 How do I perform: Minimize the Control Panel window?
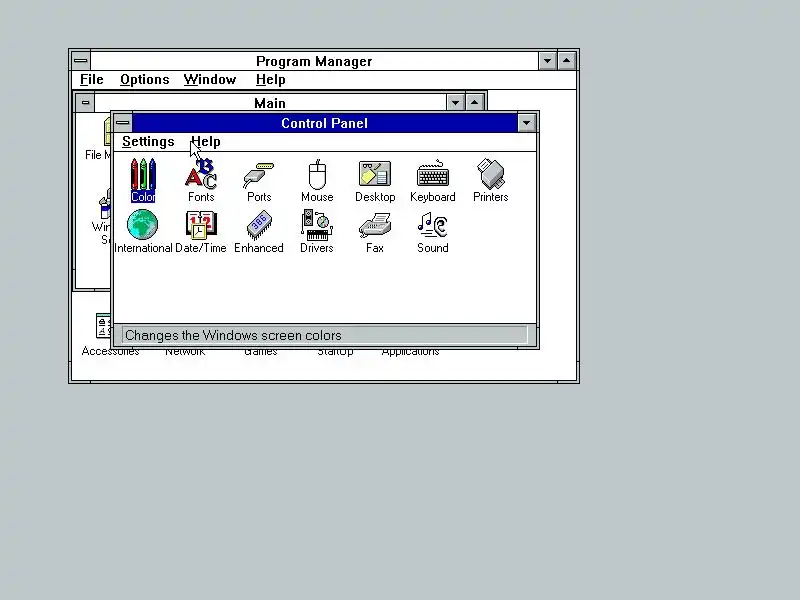527,123
